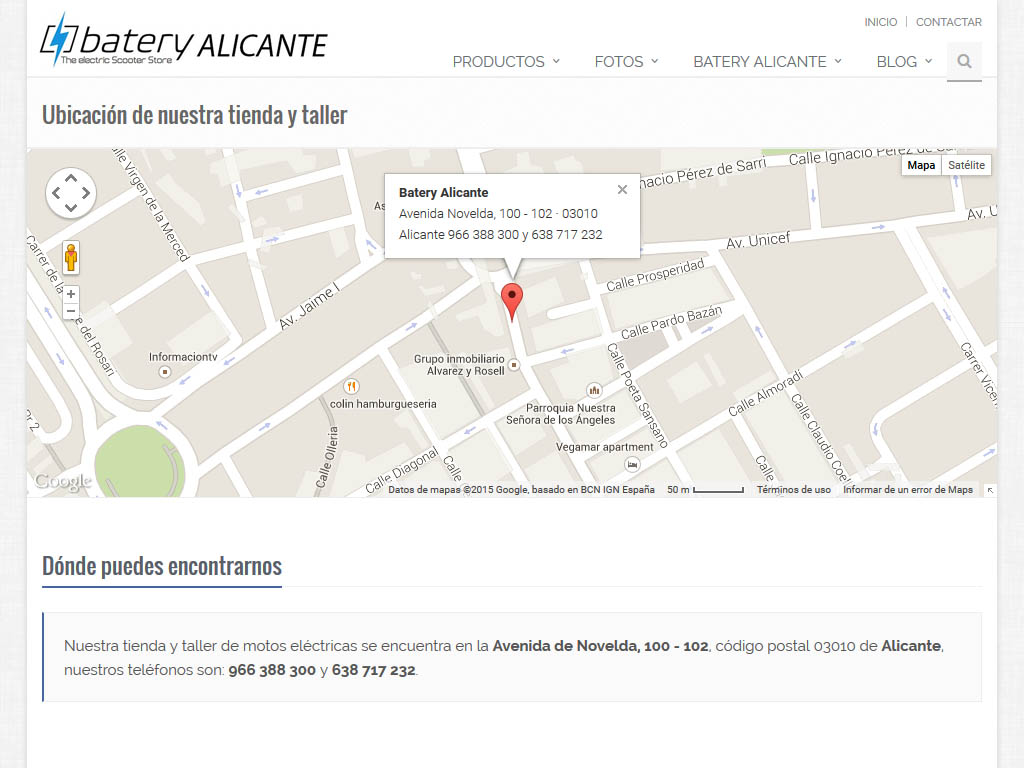The width and height of the screenshot is (1024, 768).
Task: Expand the FOTOS menu chevron
Action: pyautogui.click(x=654, y=61)
